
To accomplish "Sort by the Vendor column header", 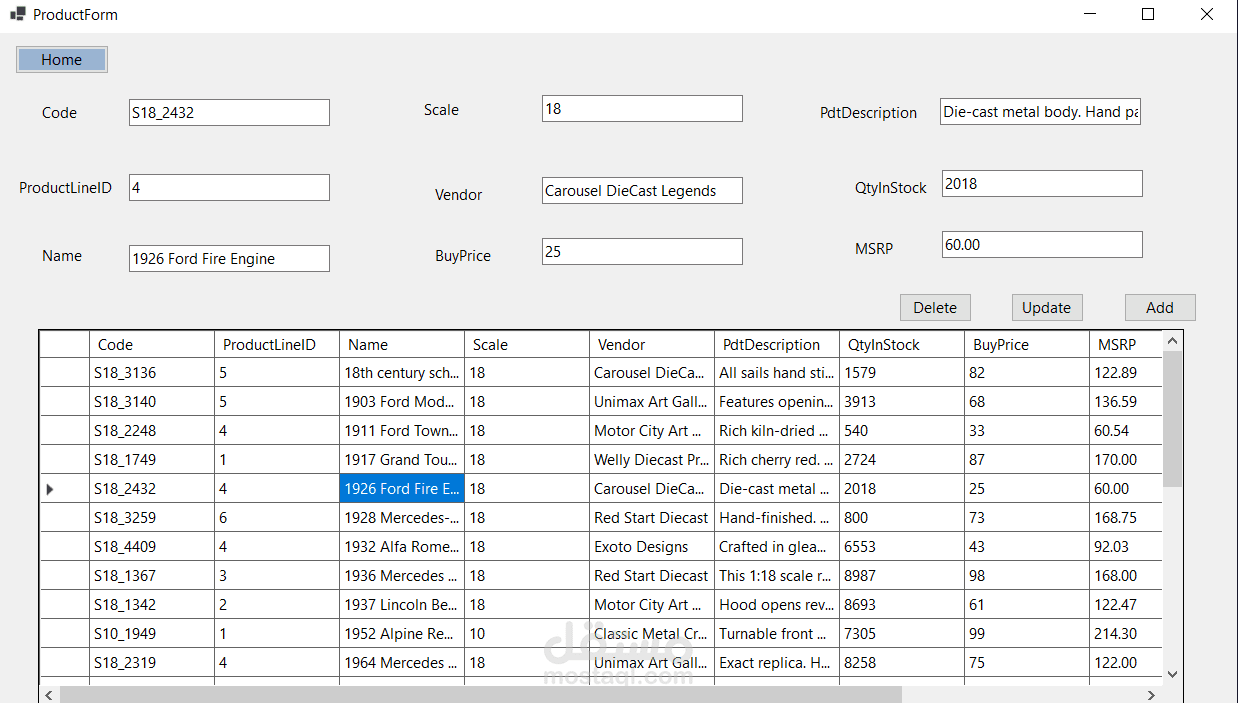I will (x=651, y=345).
